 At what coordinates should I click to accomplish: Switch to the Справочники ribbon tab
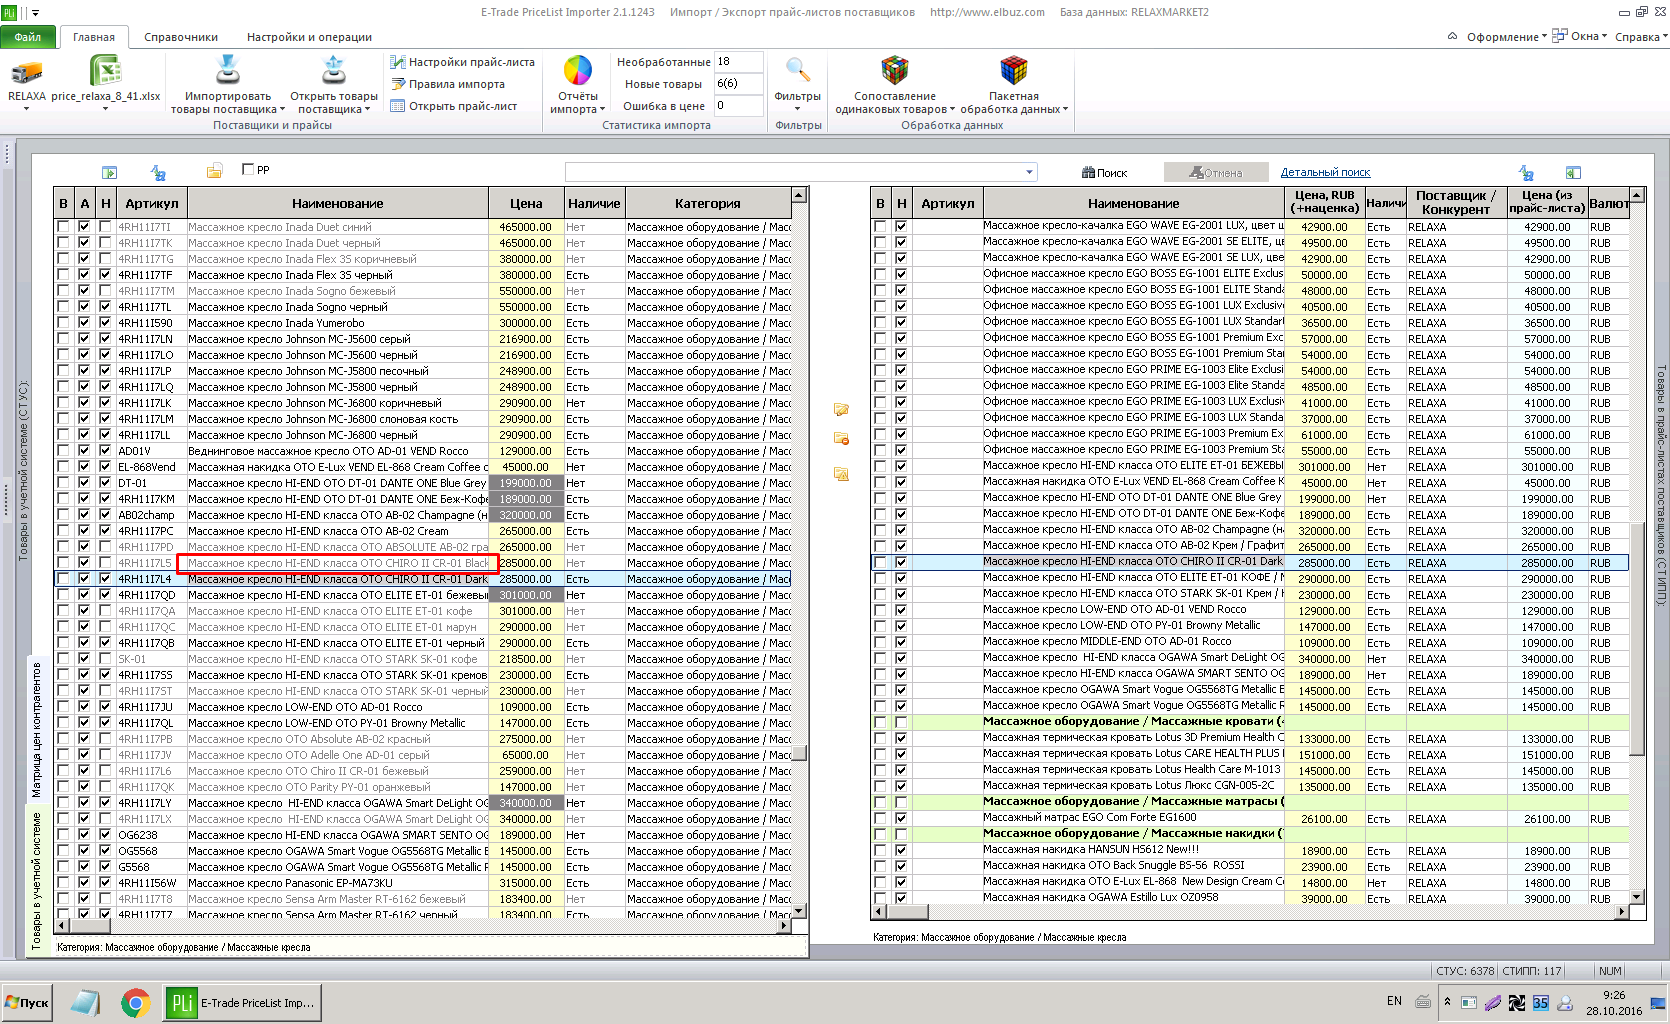coord(181,37)
